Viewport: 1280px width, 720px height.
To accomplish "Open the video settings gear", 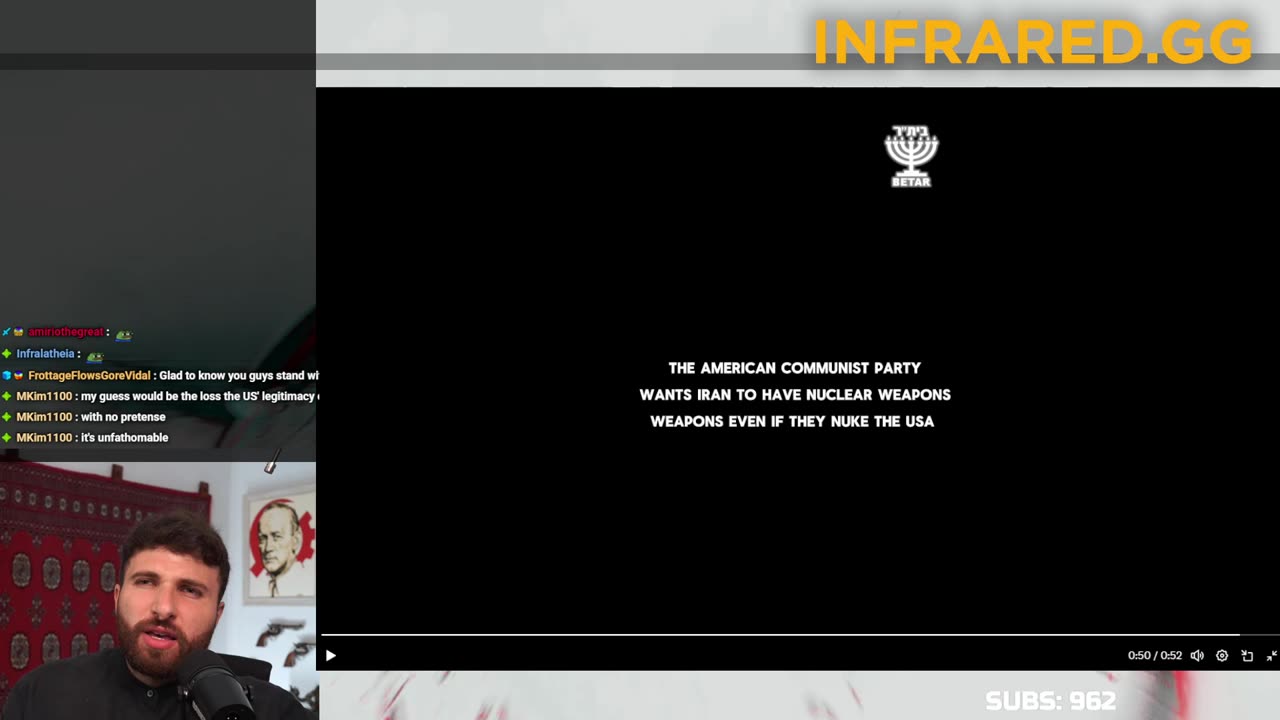I will (x=1222, y=656).
